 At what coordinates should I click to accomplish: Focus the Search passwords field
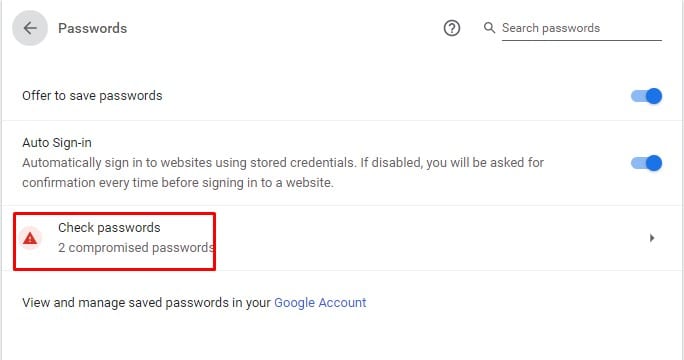581,28
